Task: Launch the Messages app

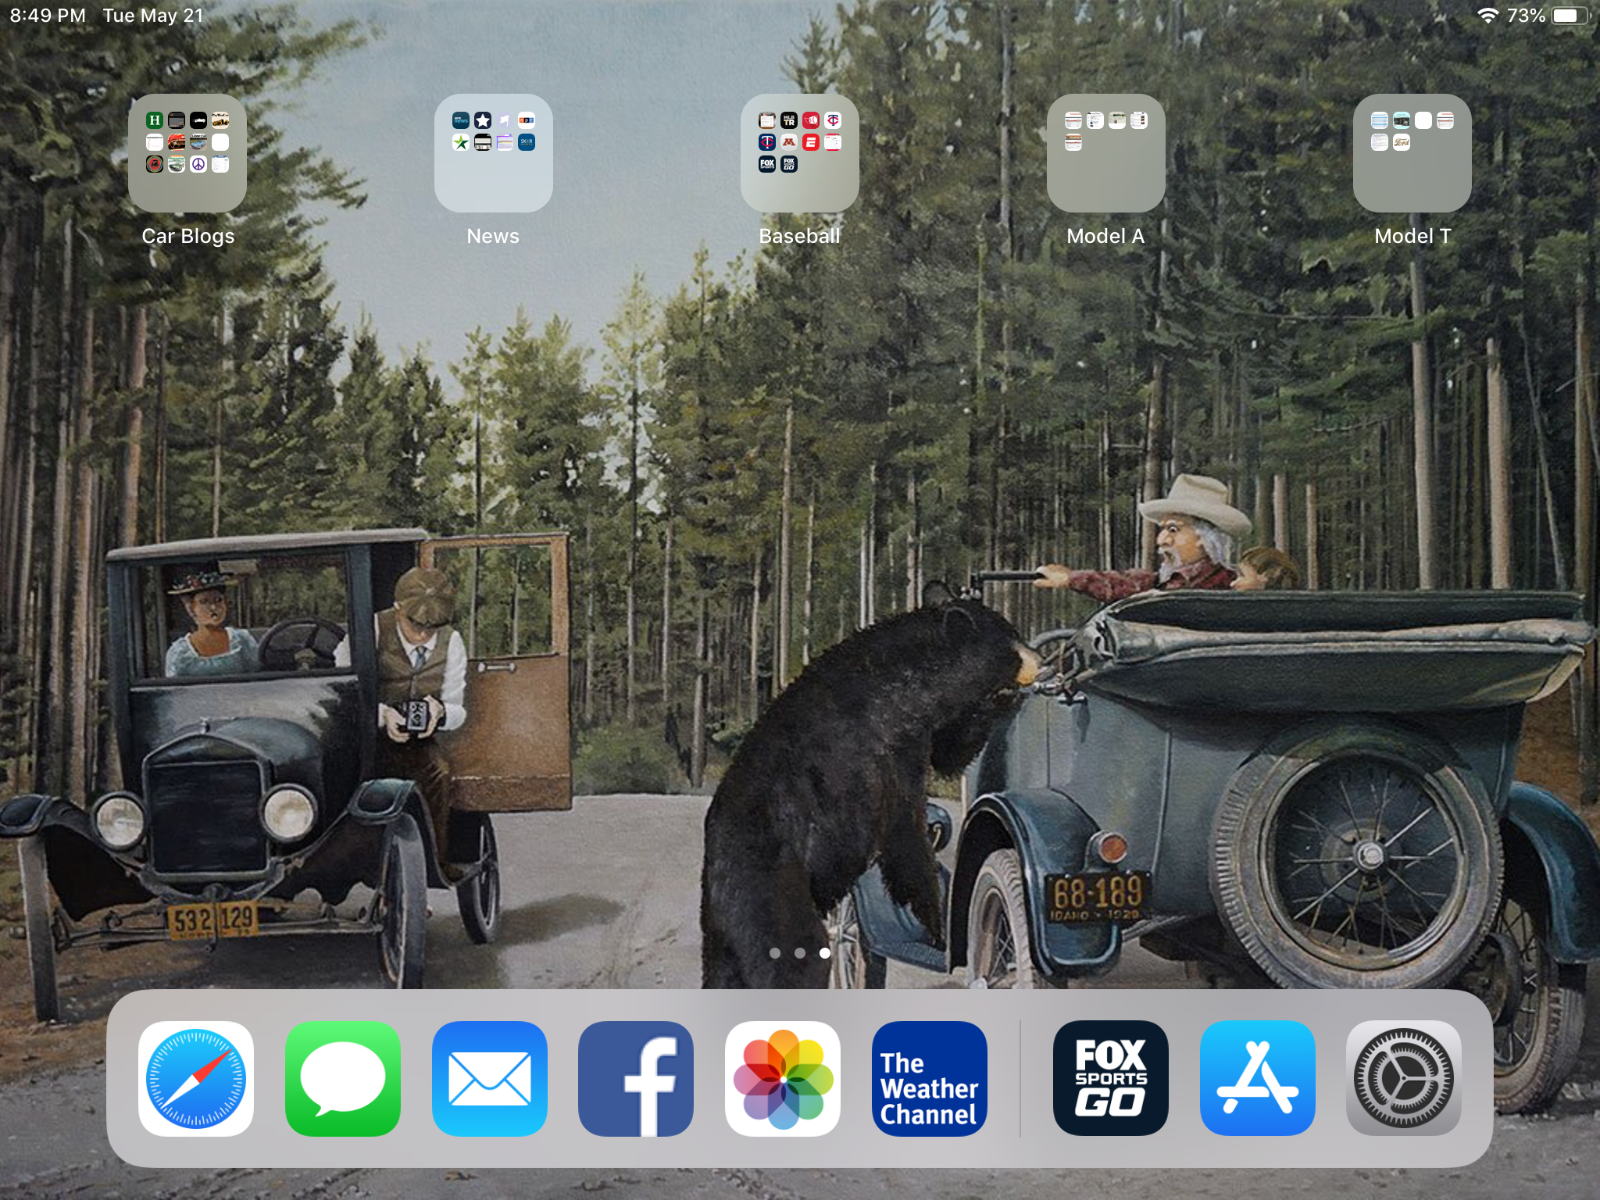Action: click(x=343, y=1079)
